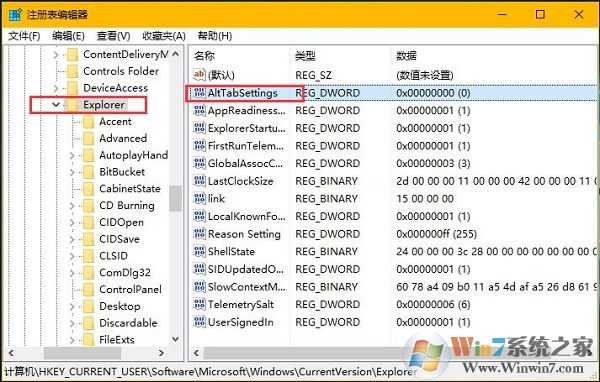Click the Registry Editor title bar icon
Screen dimensions: 600x382
tap(15, 15)
